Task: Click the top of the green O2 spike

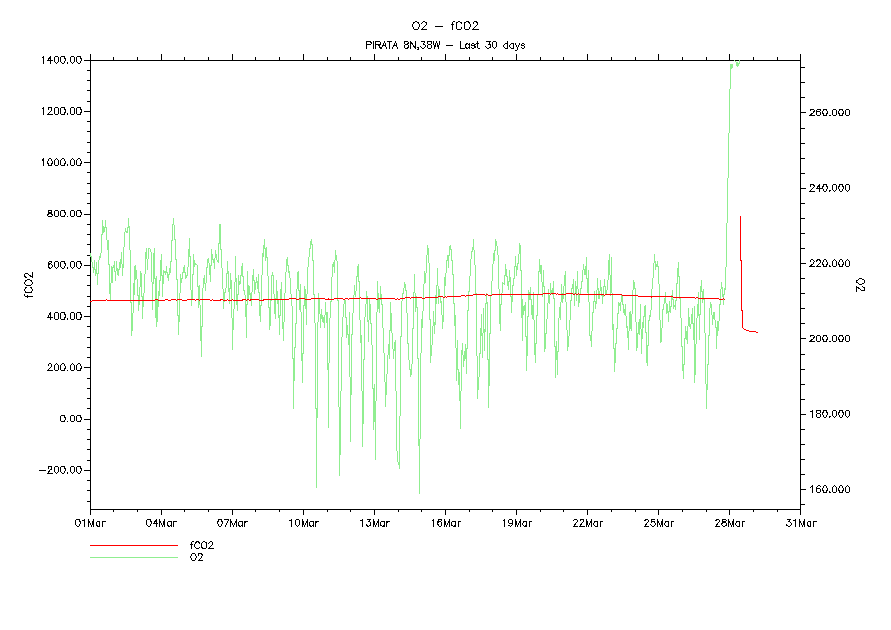Action: tap(733, 63)
